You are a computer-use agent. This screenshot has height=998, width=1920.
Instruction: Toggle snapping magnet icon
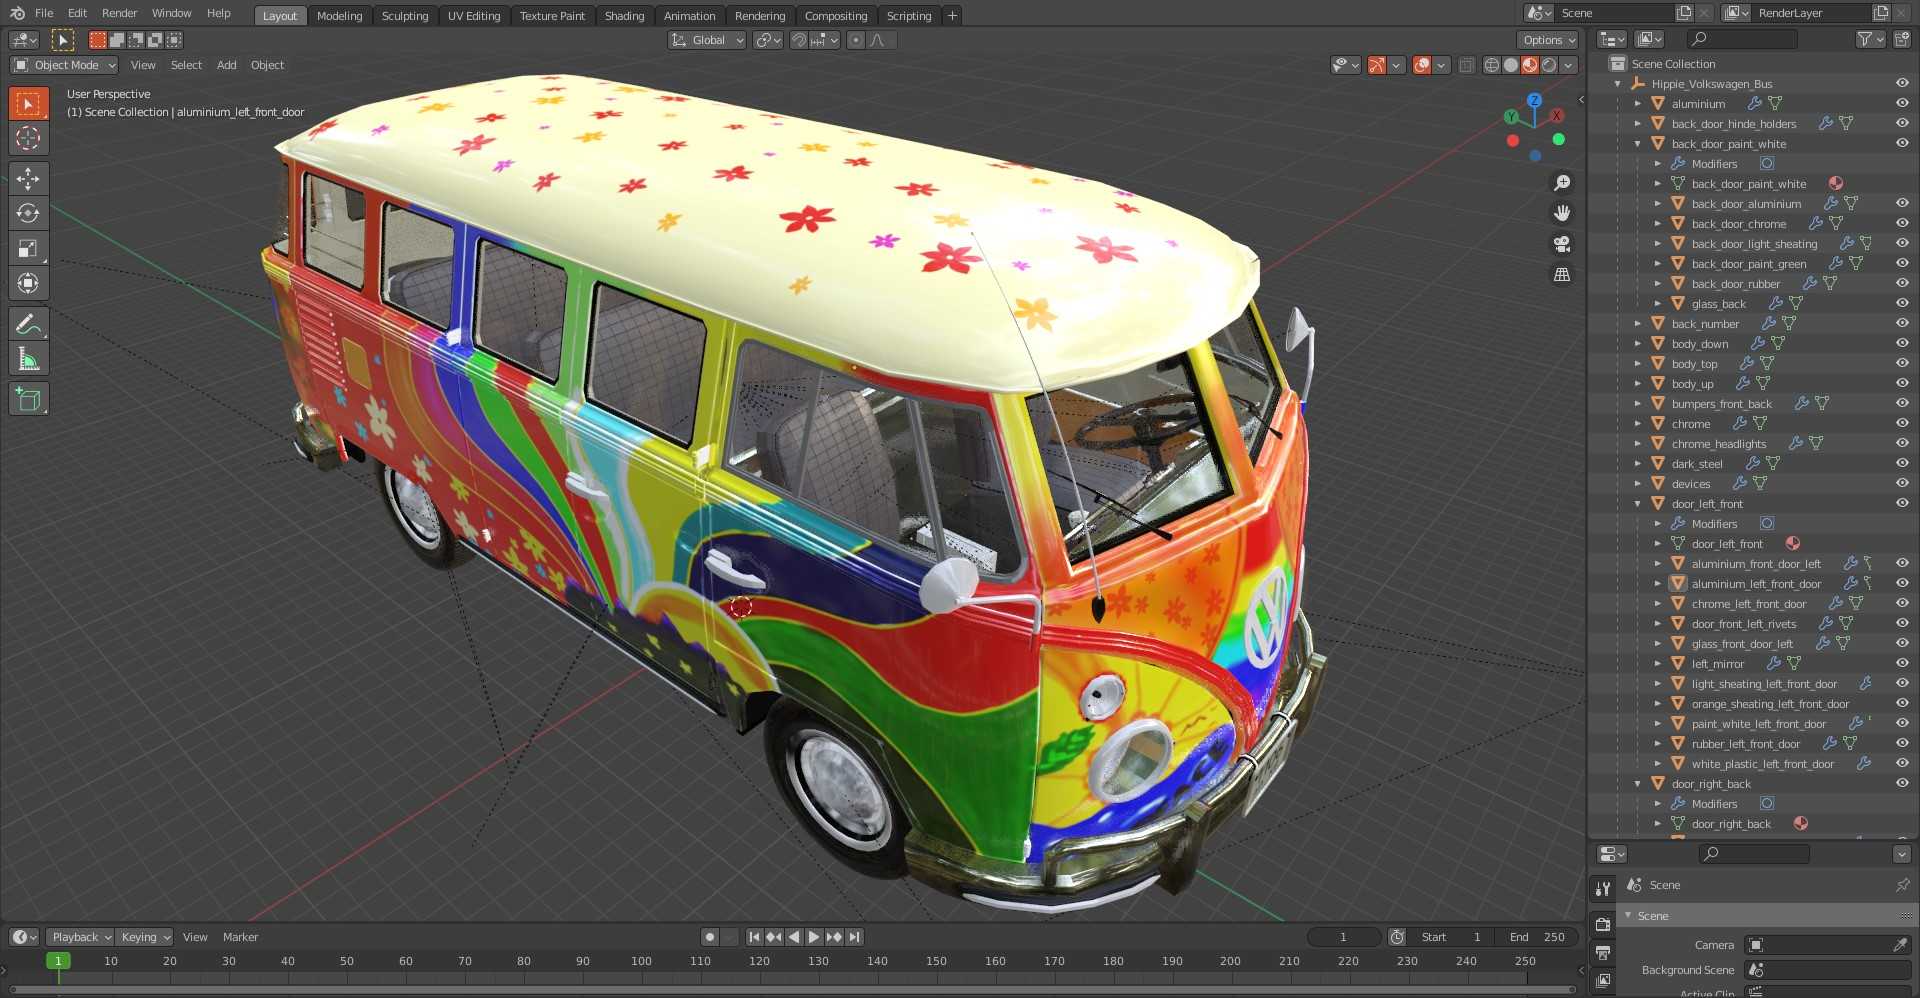(798, 40)
